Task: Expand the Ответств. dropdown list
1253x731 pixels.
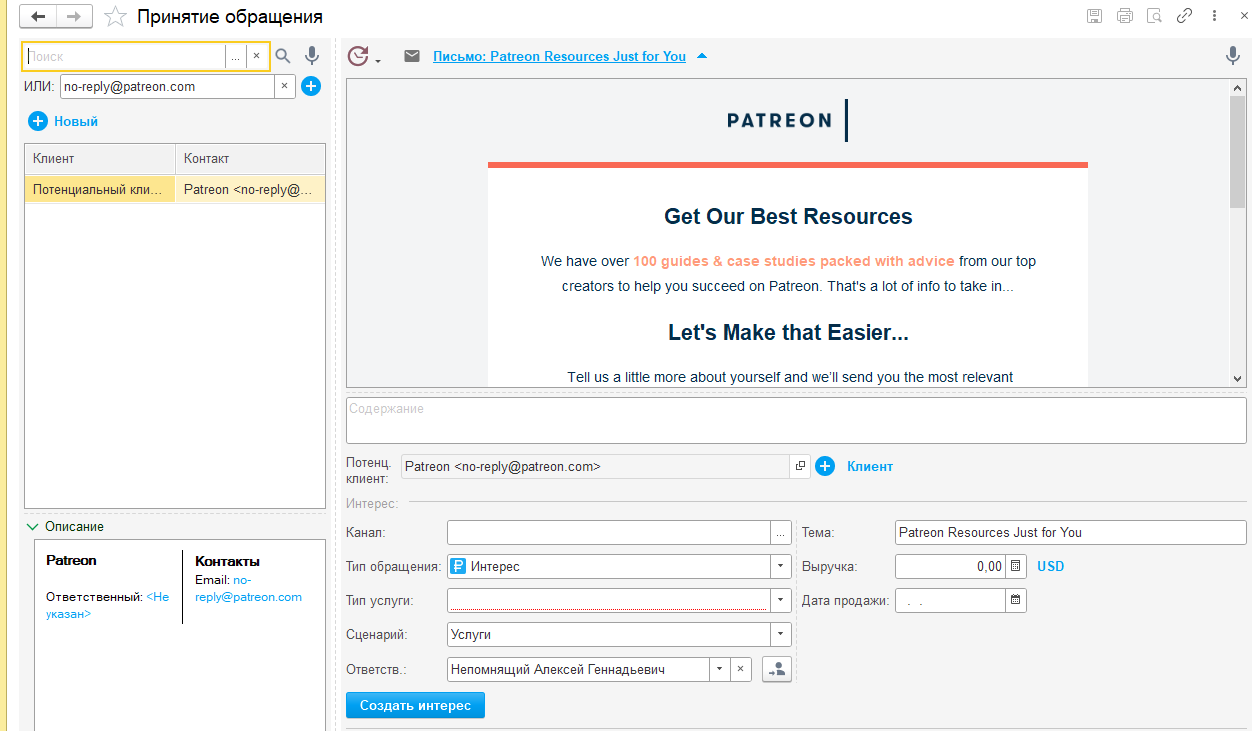Action: coord(720,669)
